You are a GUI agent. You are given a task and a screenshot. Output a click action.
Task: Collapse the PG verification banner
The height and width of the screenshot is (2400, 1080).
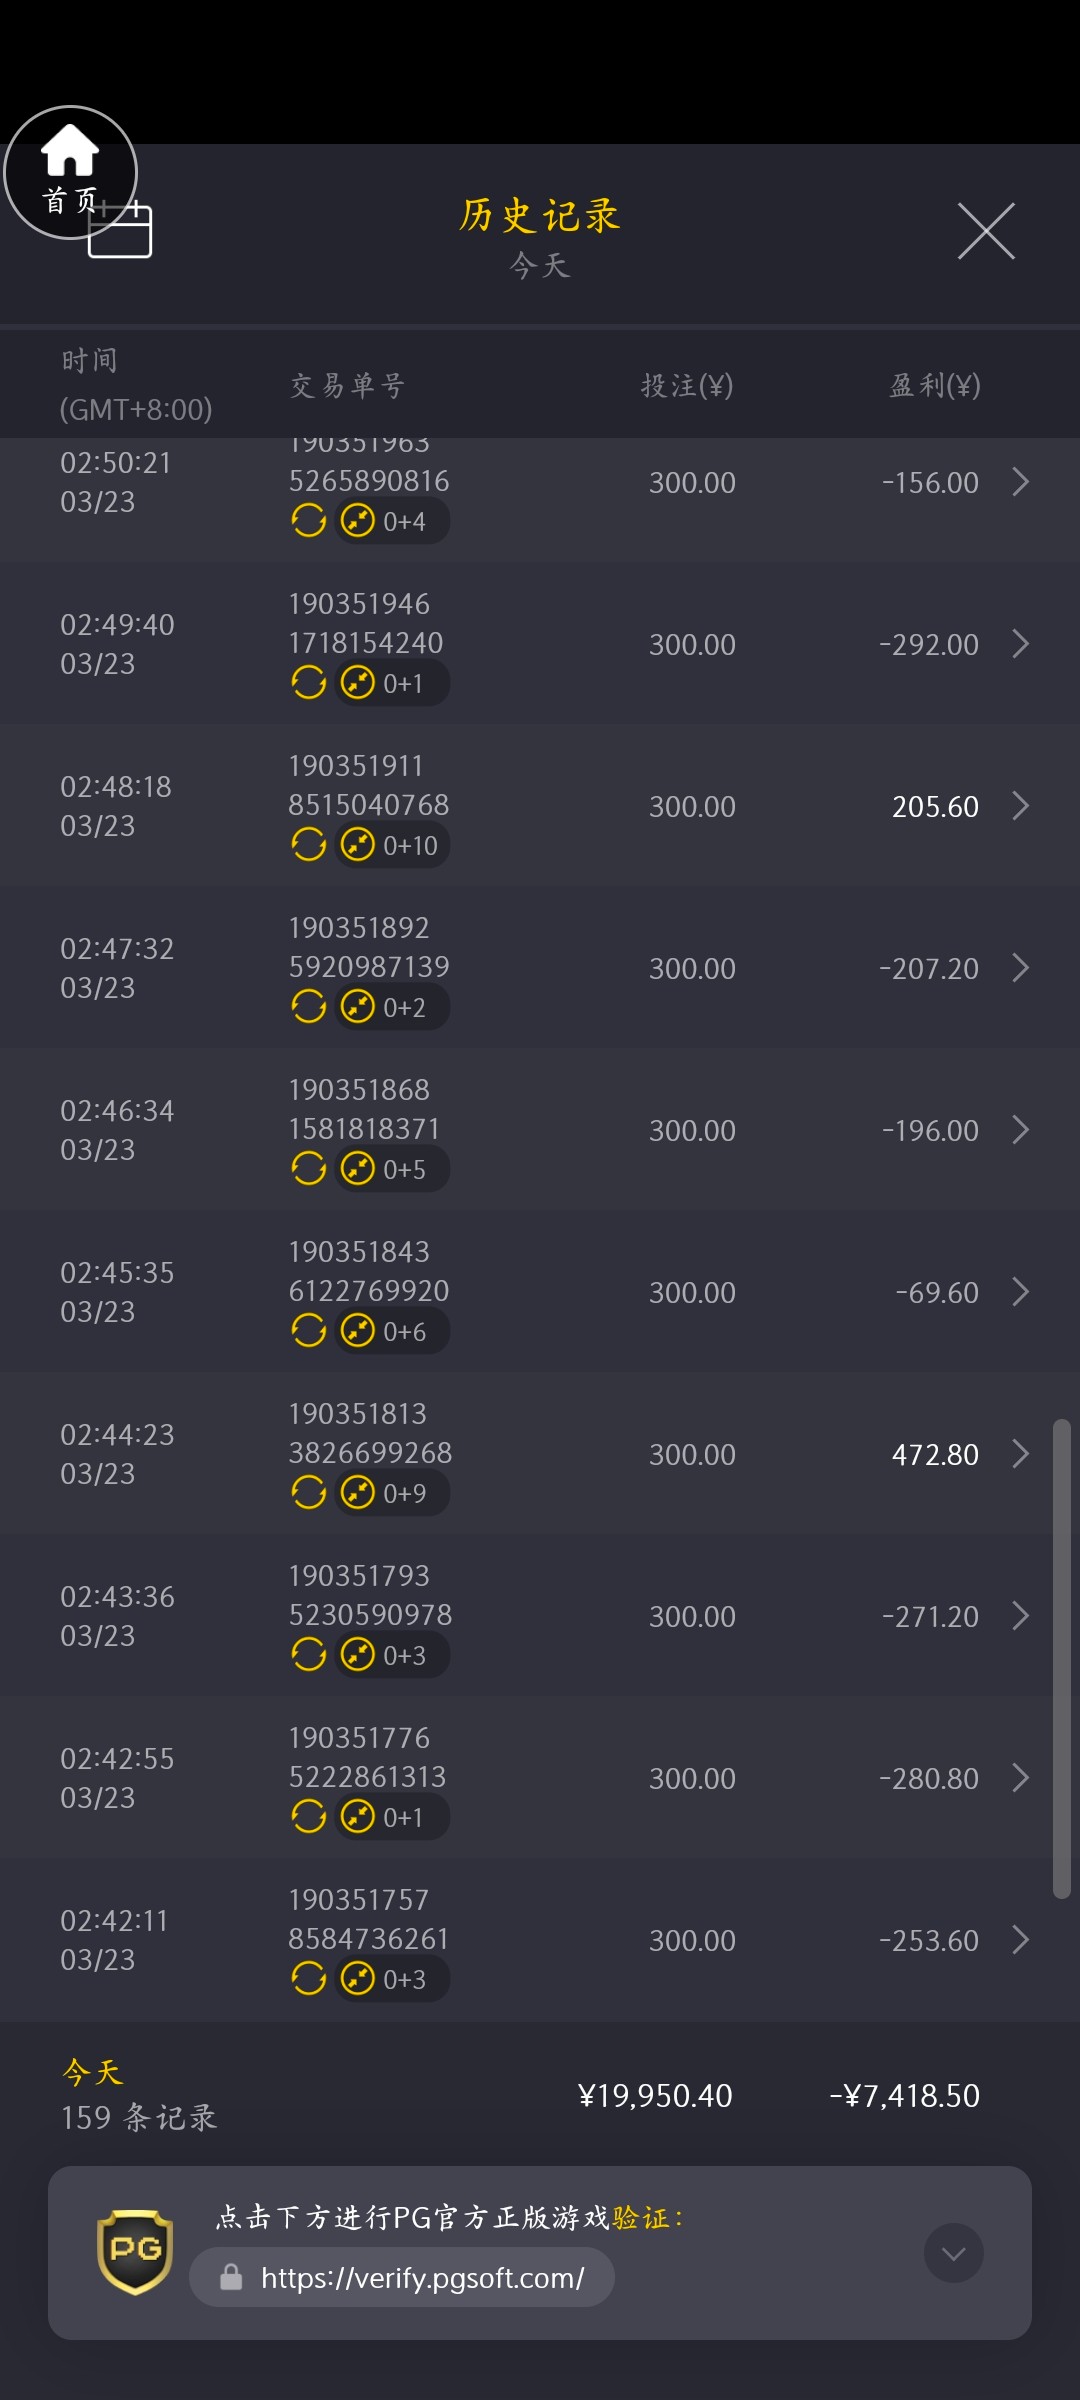point(953,2253)
